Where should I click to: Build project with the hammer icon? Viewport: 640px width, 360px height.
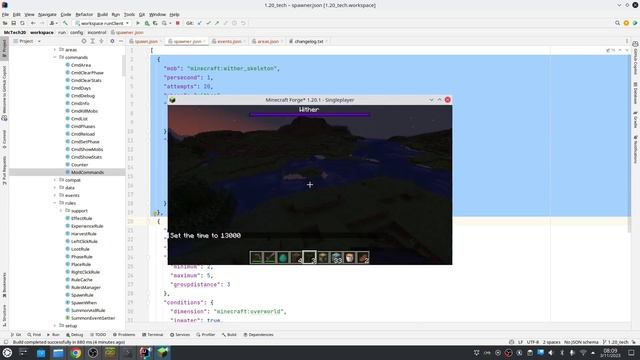coord(65,23)
